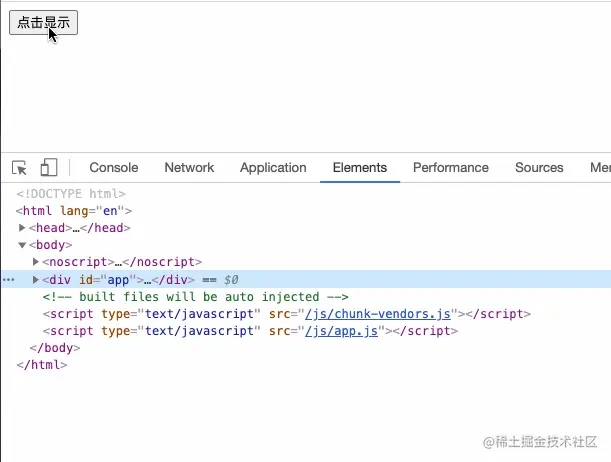
Task: Click the "en" lang attribute value
Action: point(110,211)
